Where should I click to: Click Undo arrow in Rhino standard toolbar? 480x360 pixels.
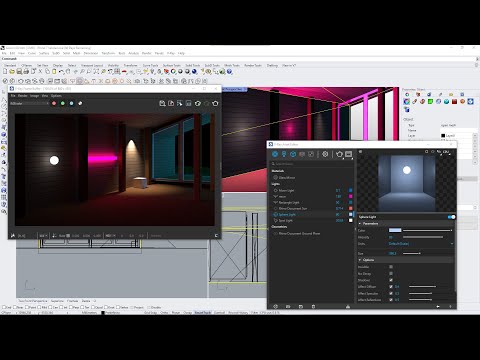(x=61, y=71)
